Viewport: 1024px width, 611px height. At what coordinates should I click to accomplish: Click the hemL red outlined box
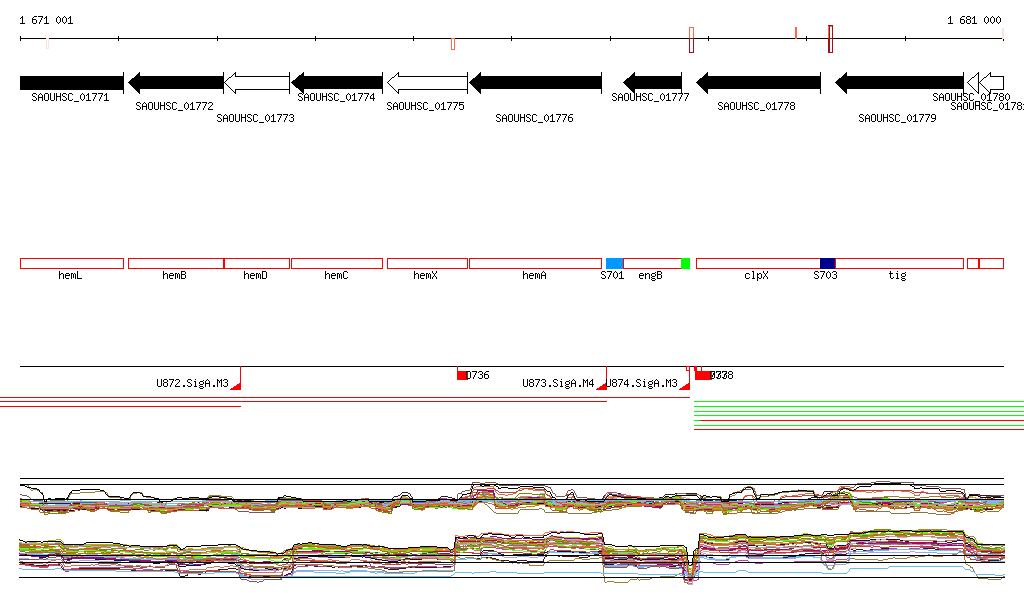click(72, 264)
